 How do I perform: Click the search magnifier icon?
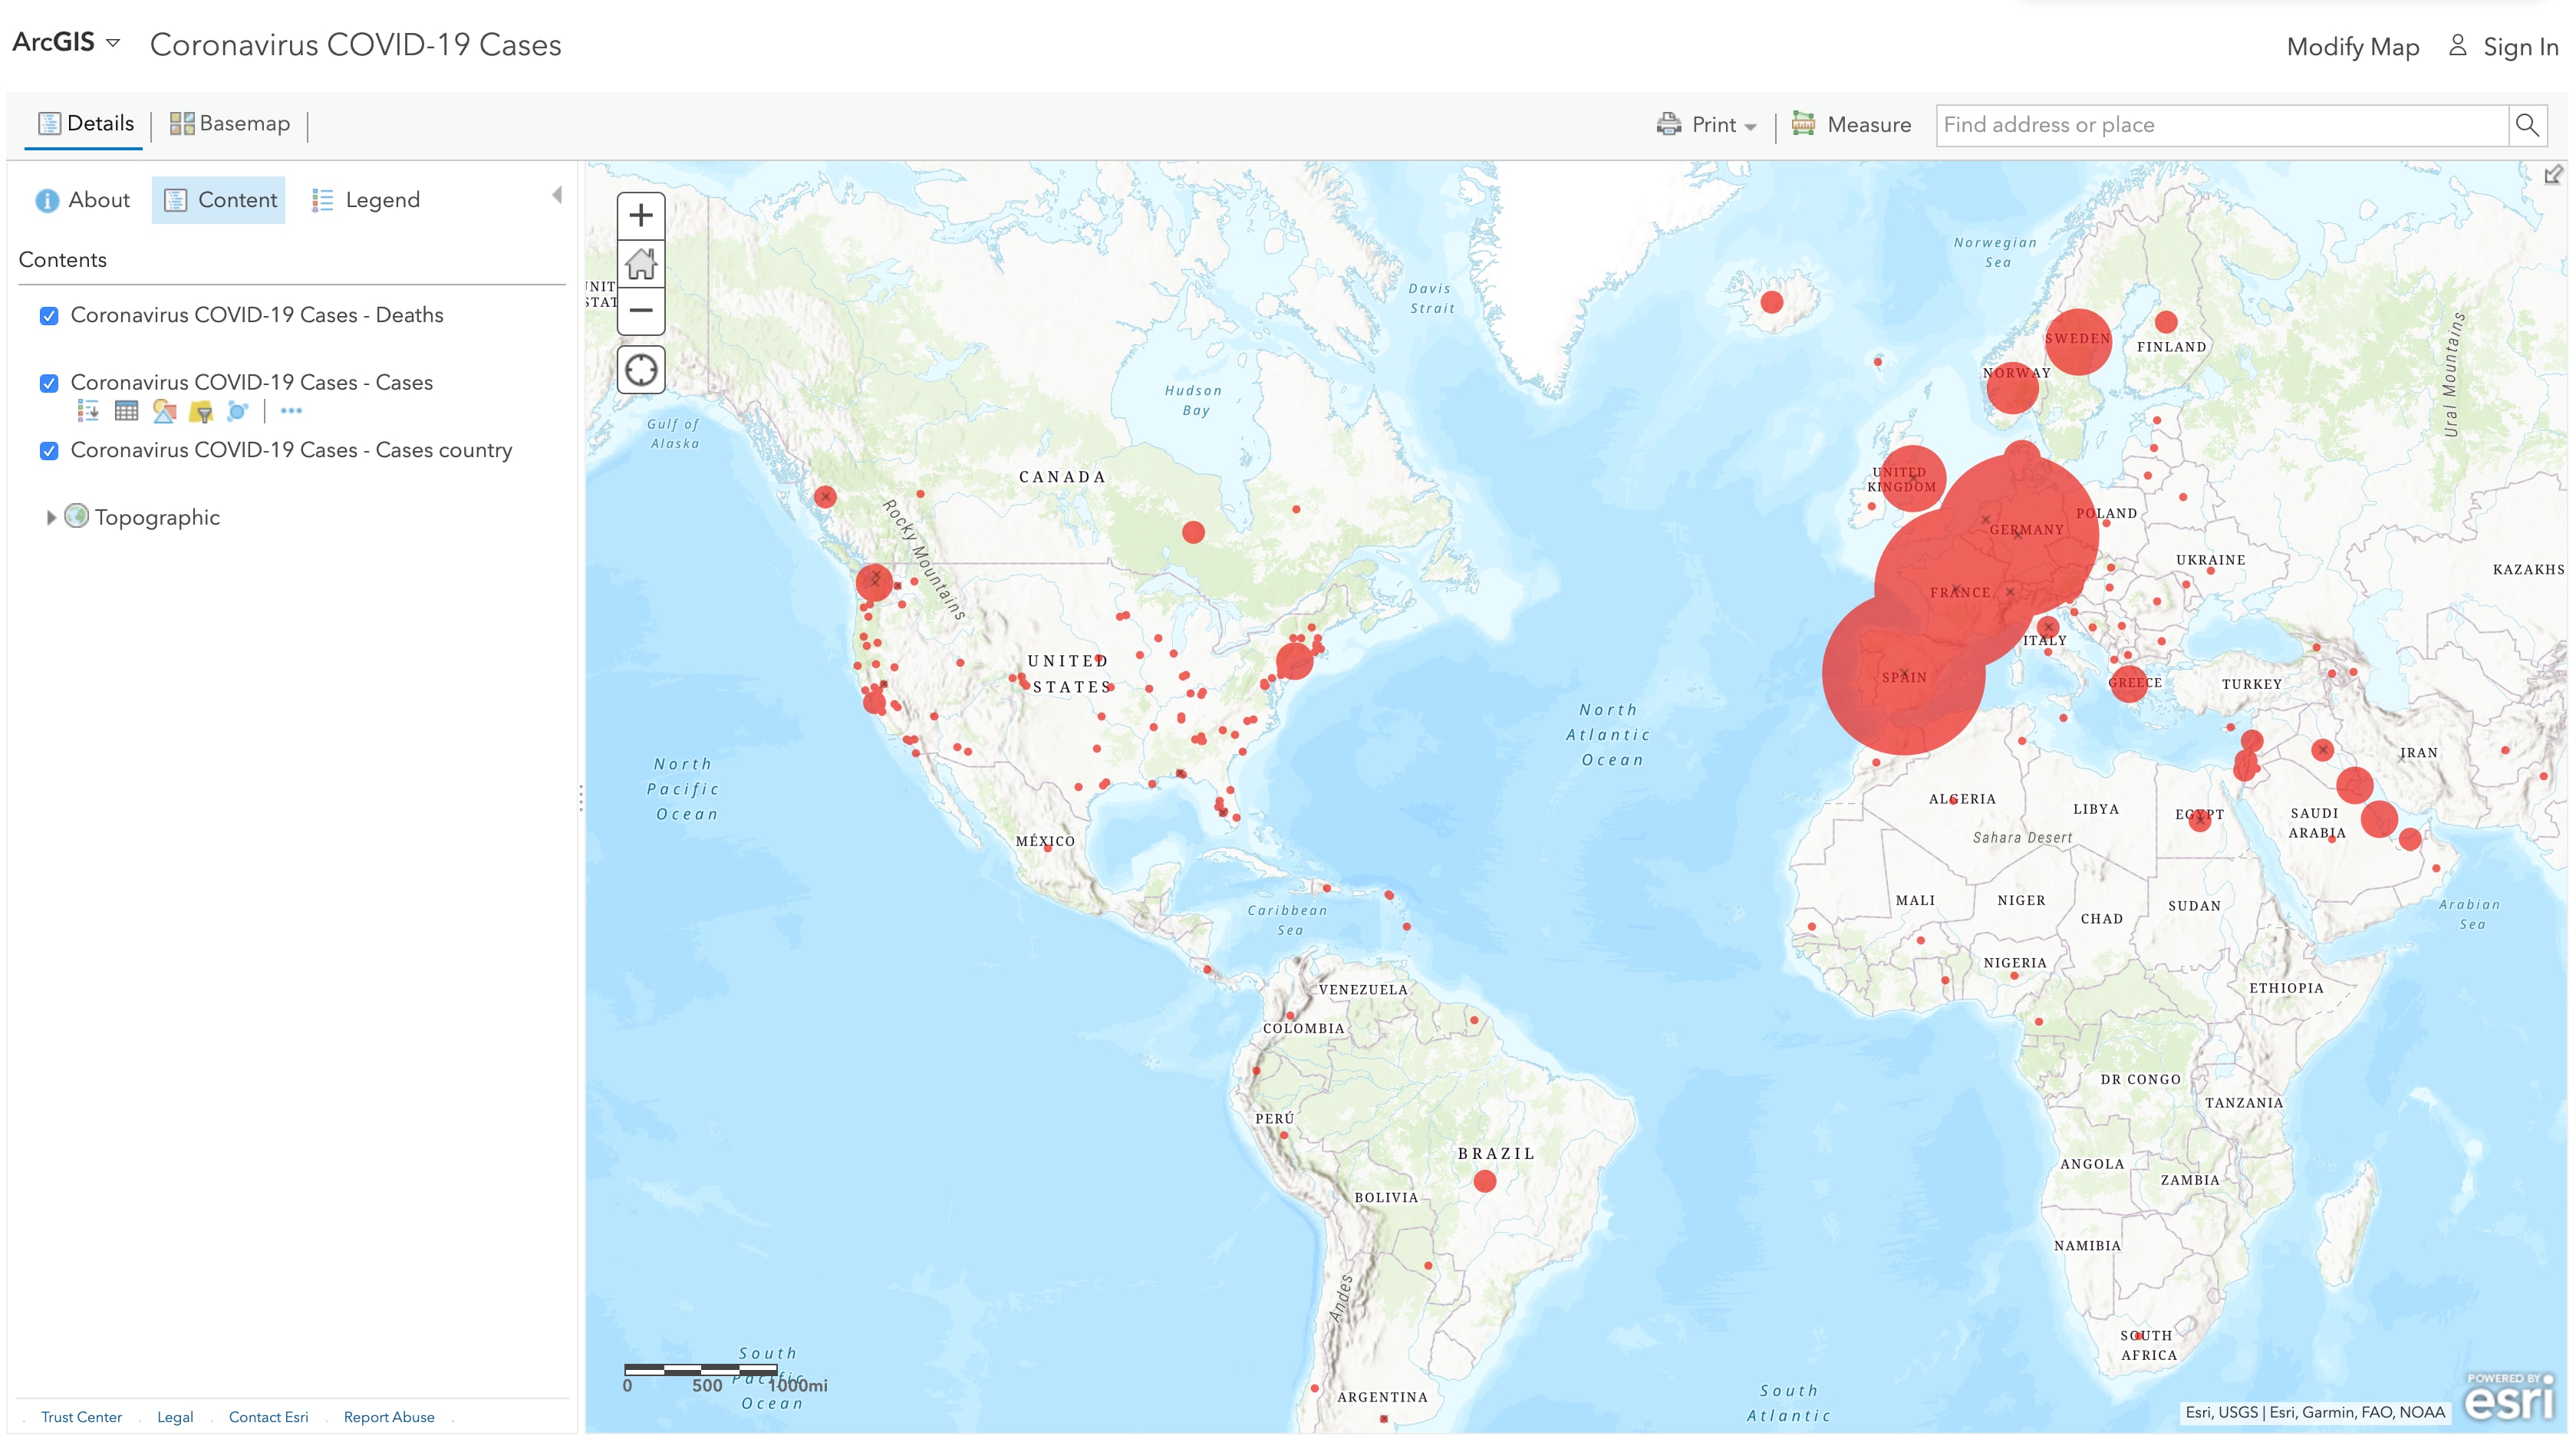tap(2526, 125)
